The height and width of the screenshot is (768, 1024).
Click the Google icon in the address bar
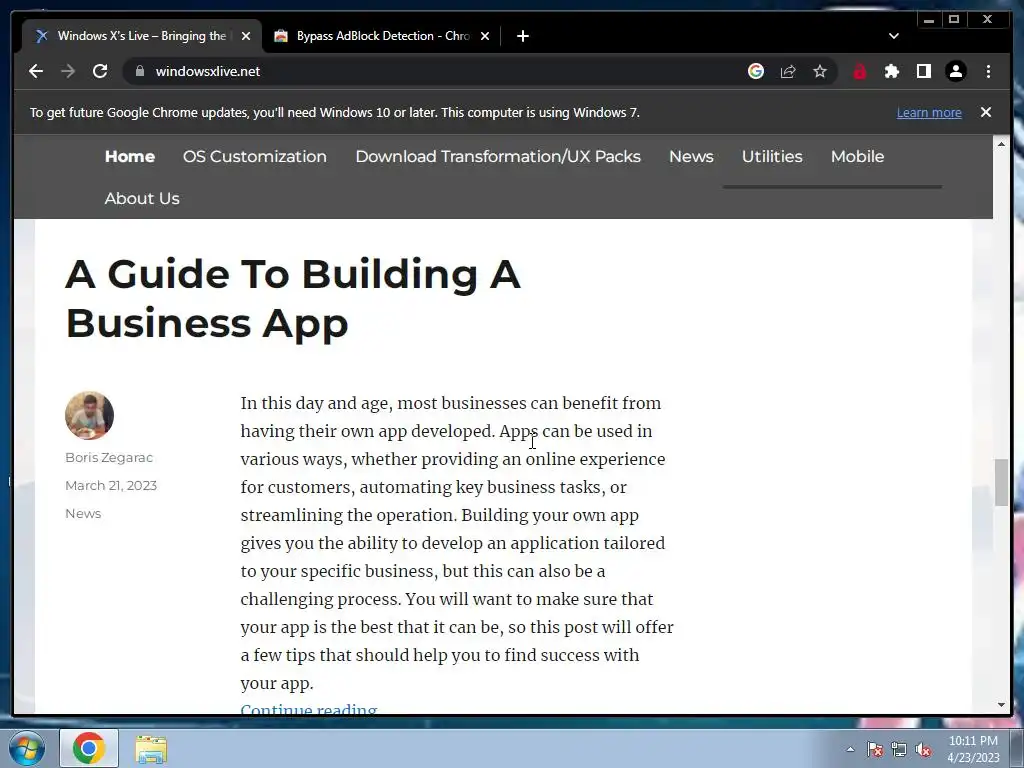tap(756, 71)
